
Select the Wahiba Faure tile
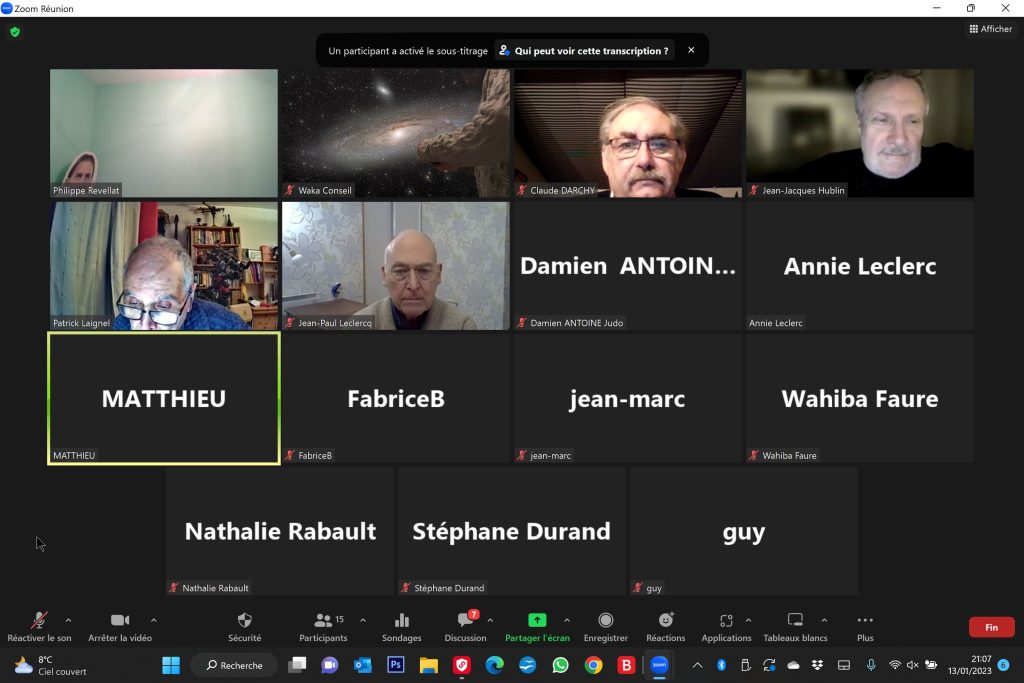[x=860, y=398]
